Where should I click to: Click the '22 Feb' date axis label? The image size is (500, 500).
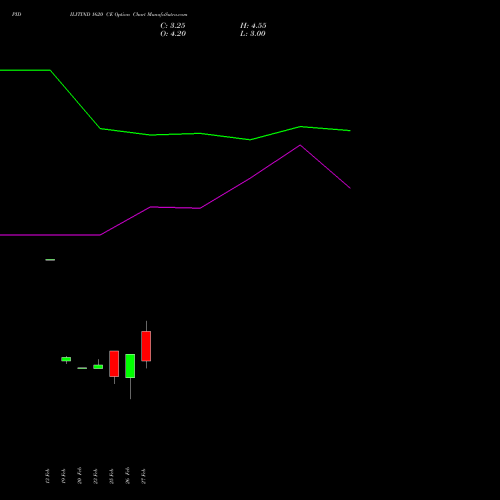click(96, 476)
